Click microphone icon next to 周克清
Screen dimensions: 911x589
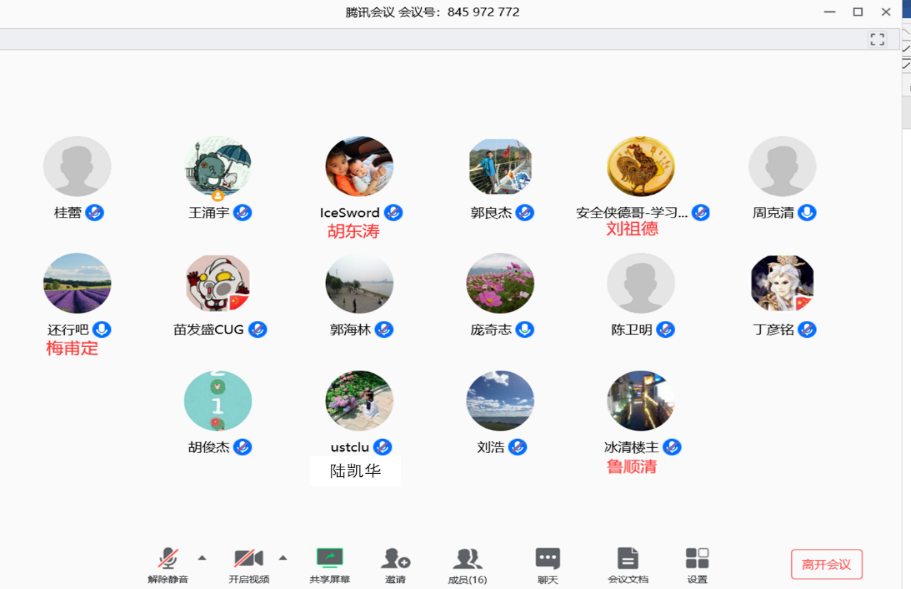806,212
